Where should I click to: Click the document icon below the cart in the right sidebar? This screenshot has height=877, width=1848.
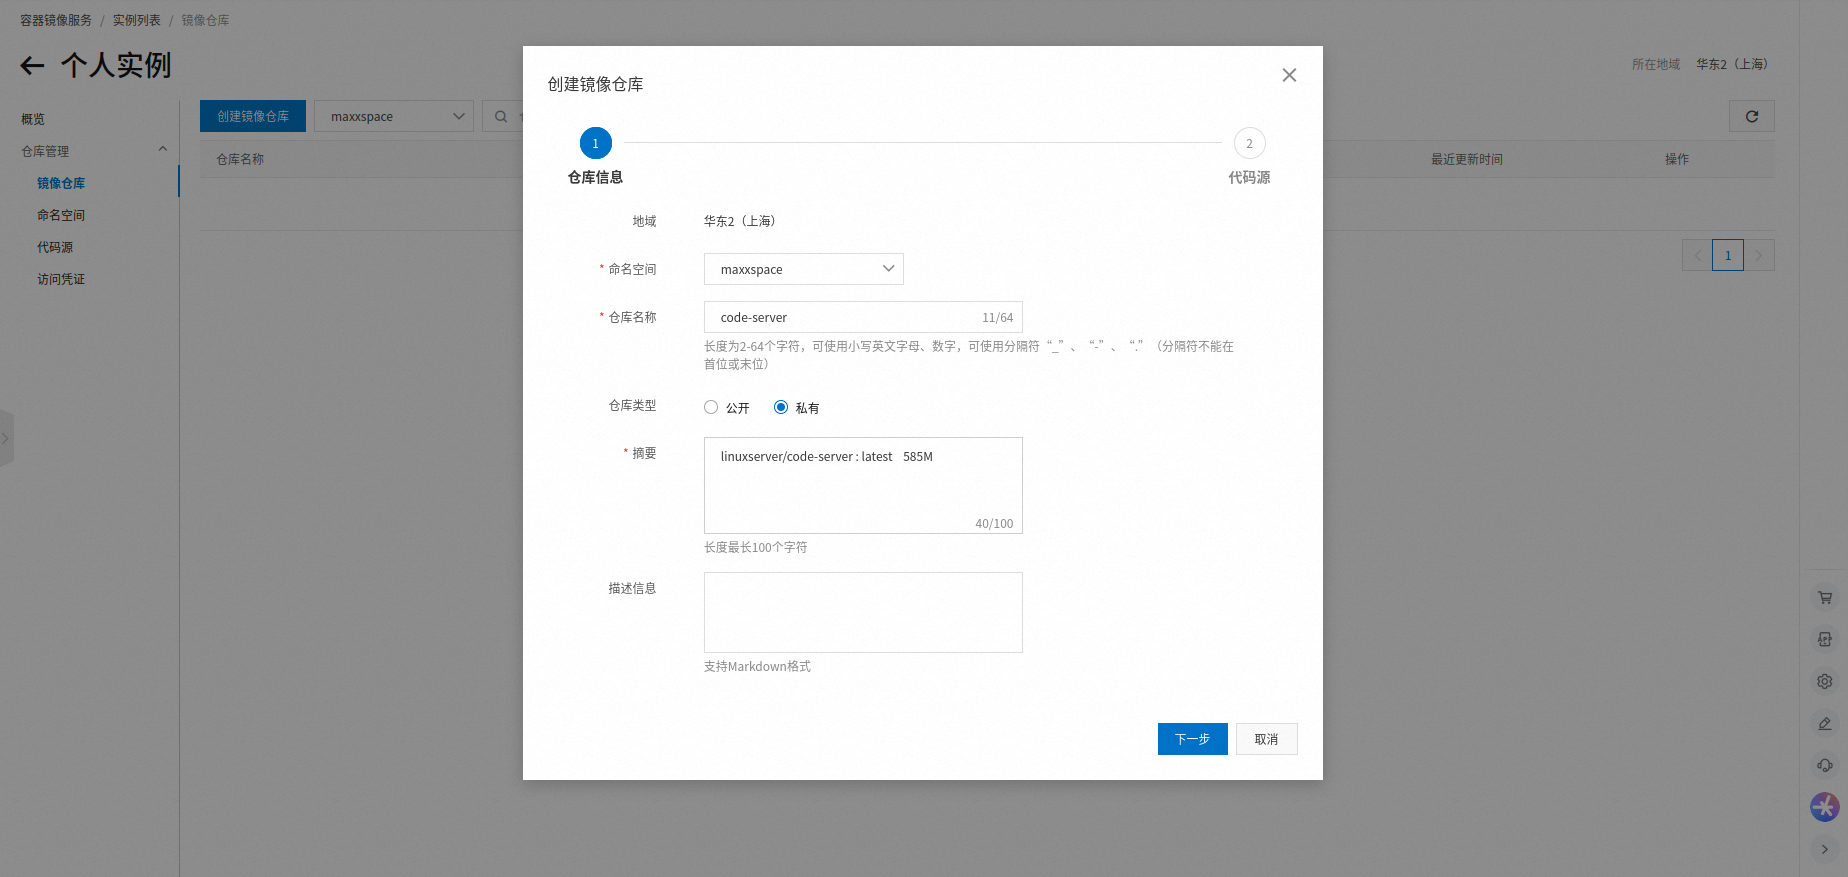(x=1824, y=639)
